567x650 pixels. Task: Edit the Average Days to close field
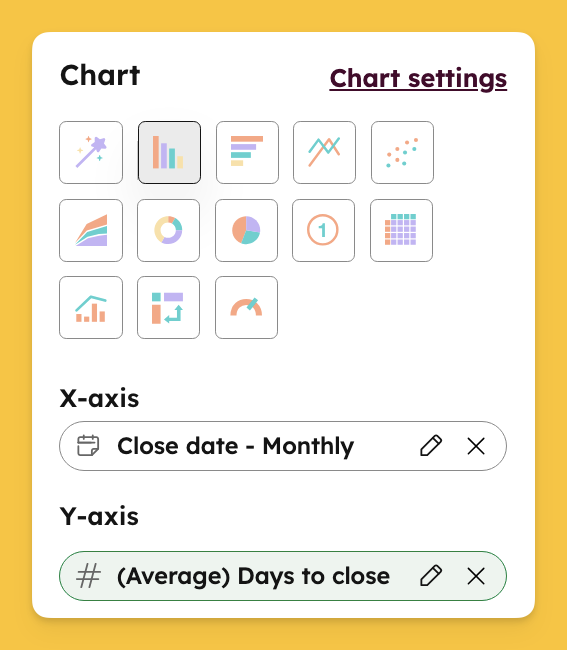431,576
